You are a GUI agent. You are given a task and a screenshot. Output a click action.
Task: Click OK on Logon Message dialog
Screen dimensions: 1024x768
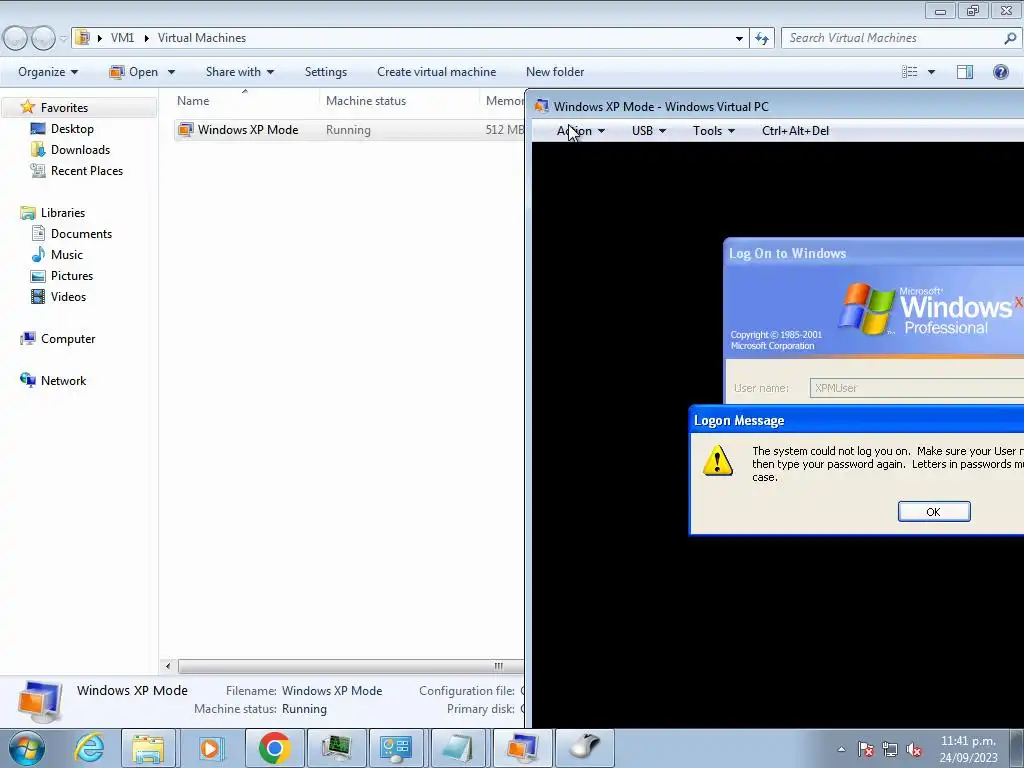[934, 511]
